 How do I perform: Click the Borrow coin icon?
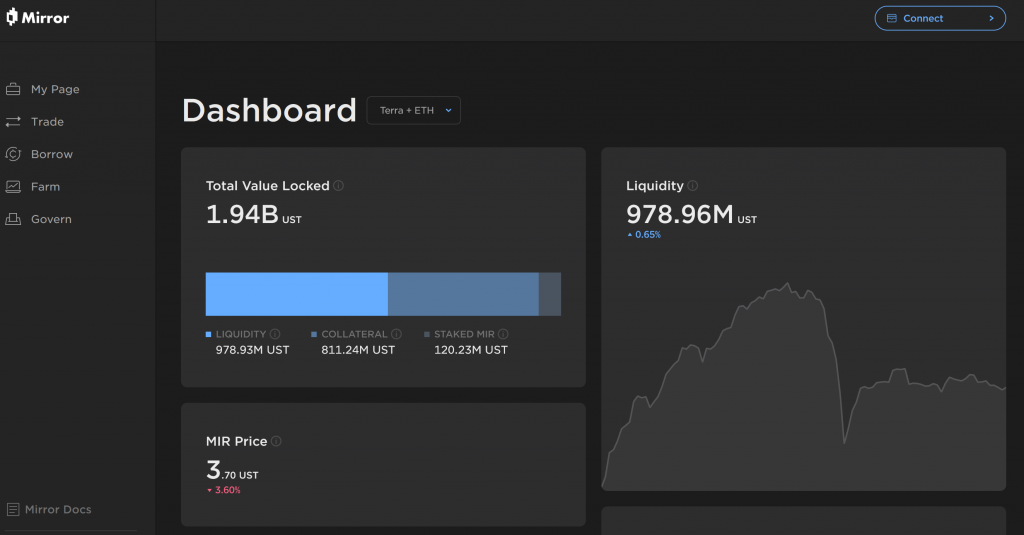13,154
